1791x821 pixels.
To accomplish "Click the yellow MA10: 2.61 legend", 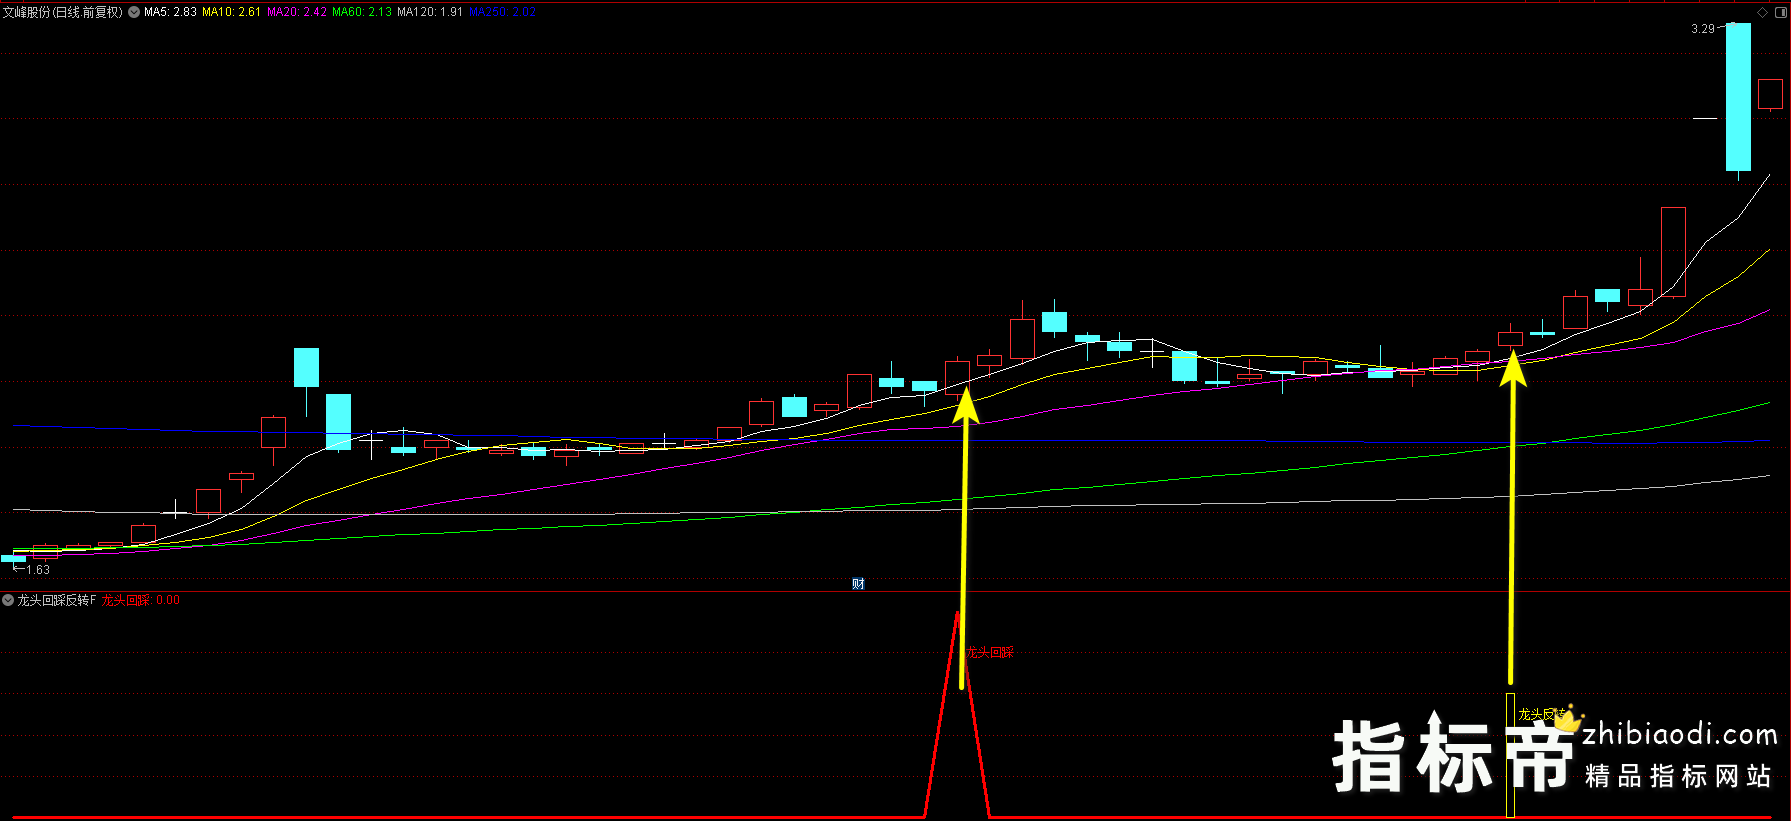I will click(x=231, y=12).
